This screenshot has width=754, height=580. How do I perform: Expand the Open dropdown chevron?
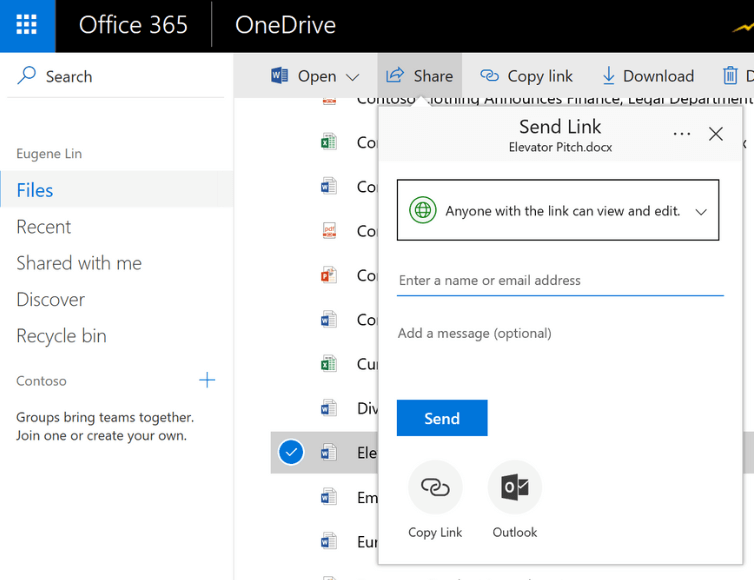tap(352, 77)
